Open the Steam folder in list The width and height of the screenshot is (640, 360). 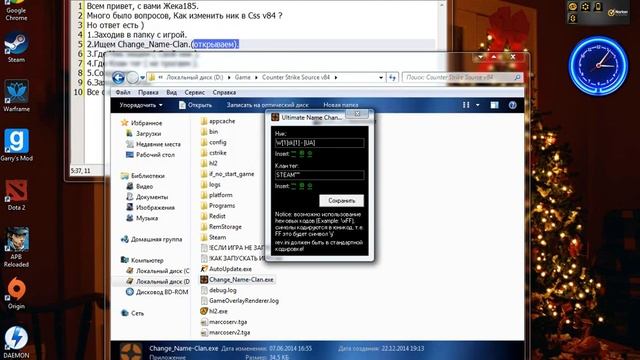pos(213,237)
